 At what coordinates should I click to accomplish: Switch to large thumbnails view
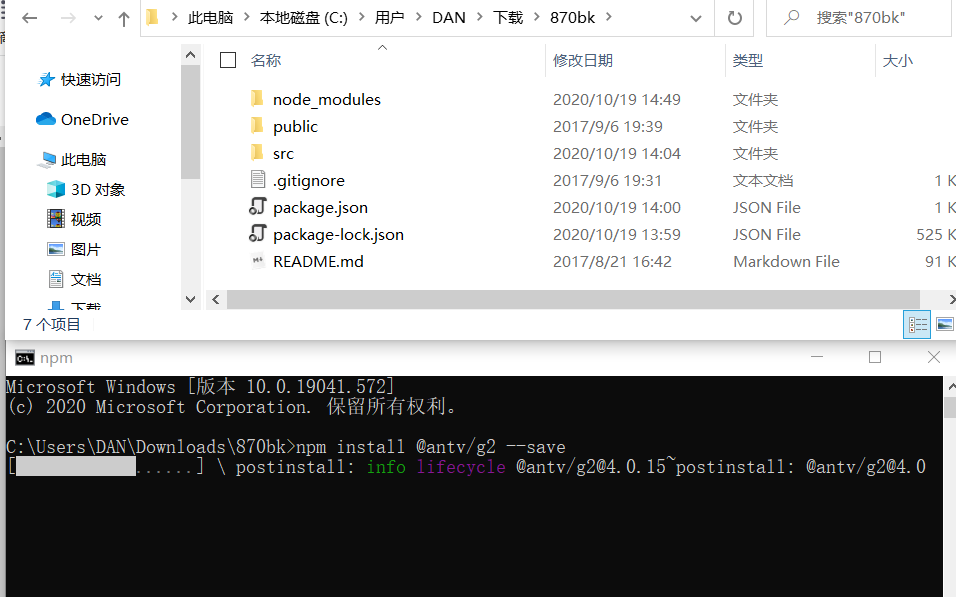click(944, 325)
